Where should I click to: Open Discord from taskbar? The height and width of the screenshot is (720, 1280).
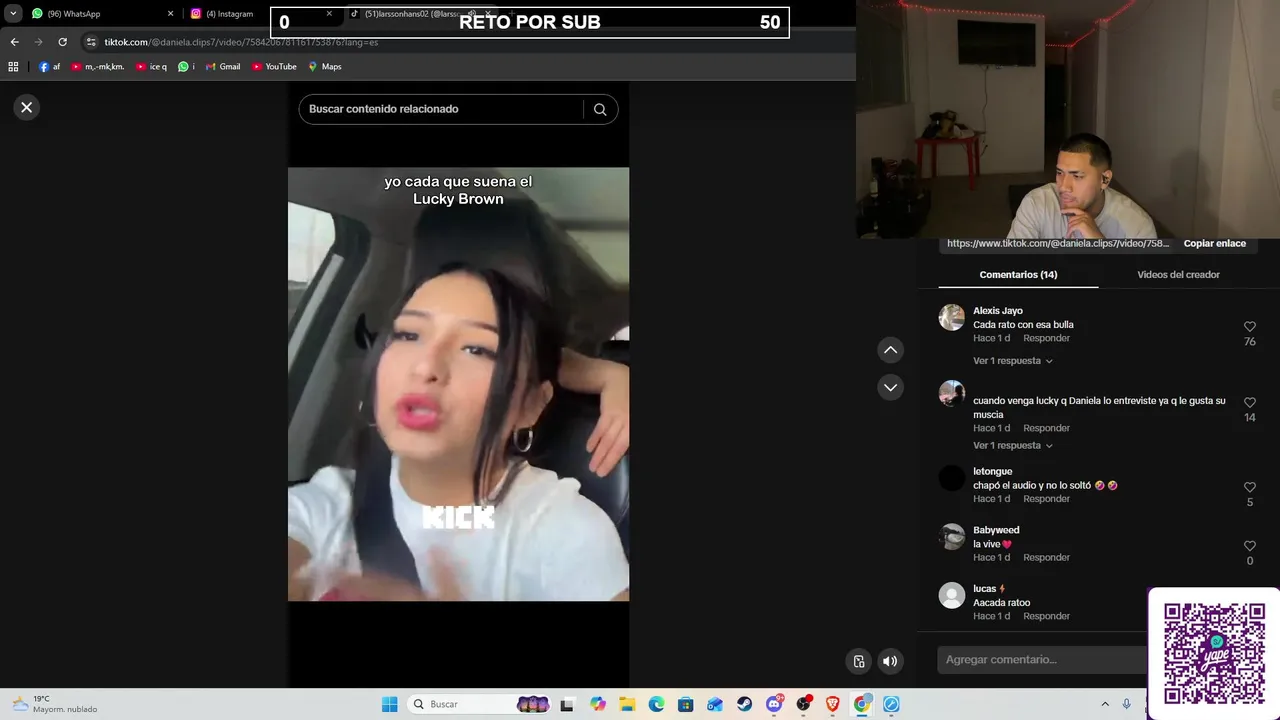tap(774, 704)
